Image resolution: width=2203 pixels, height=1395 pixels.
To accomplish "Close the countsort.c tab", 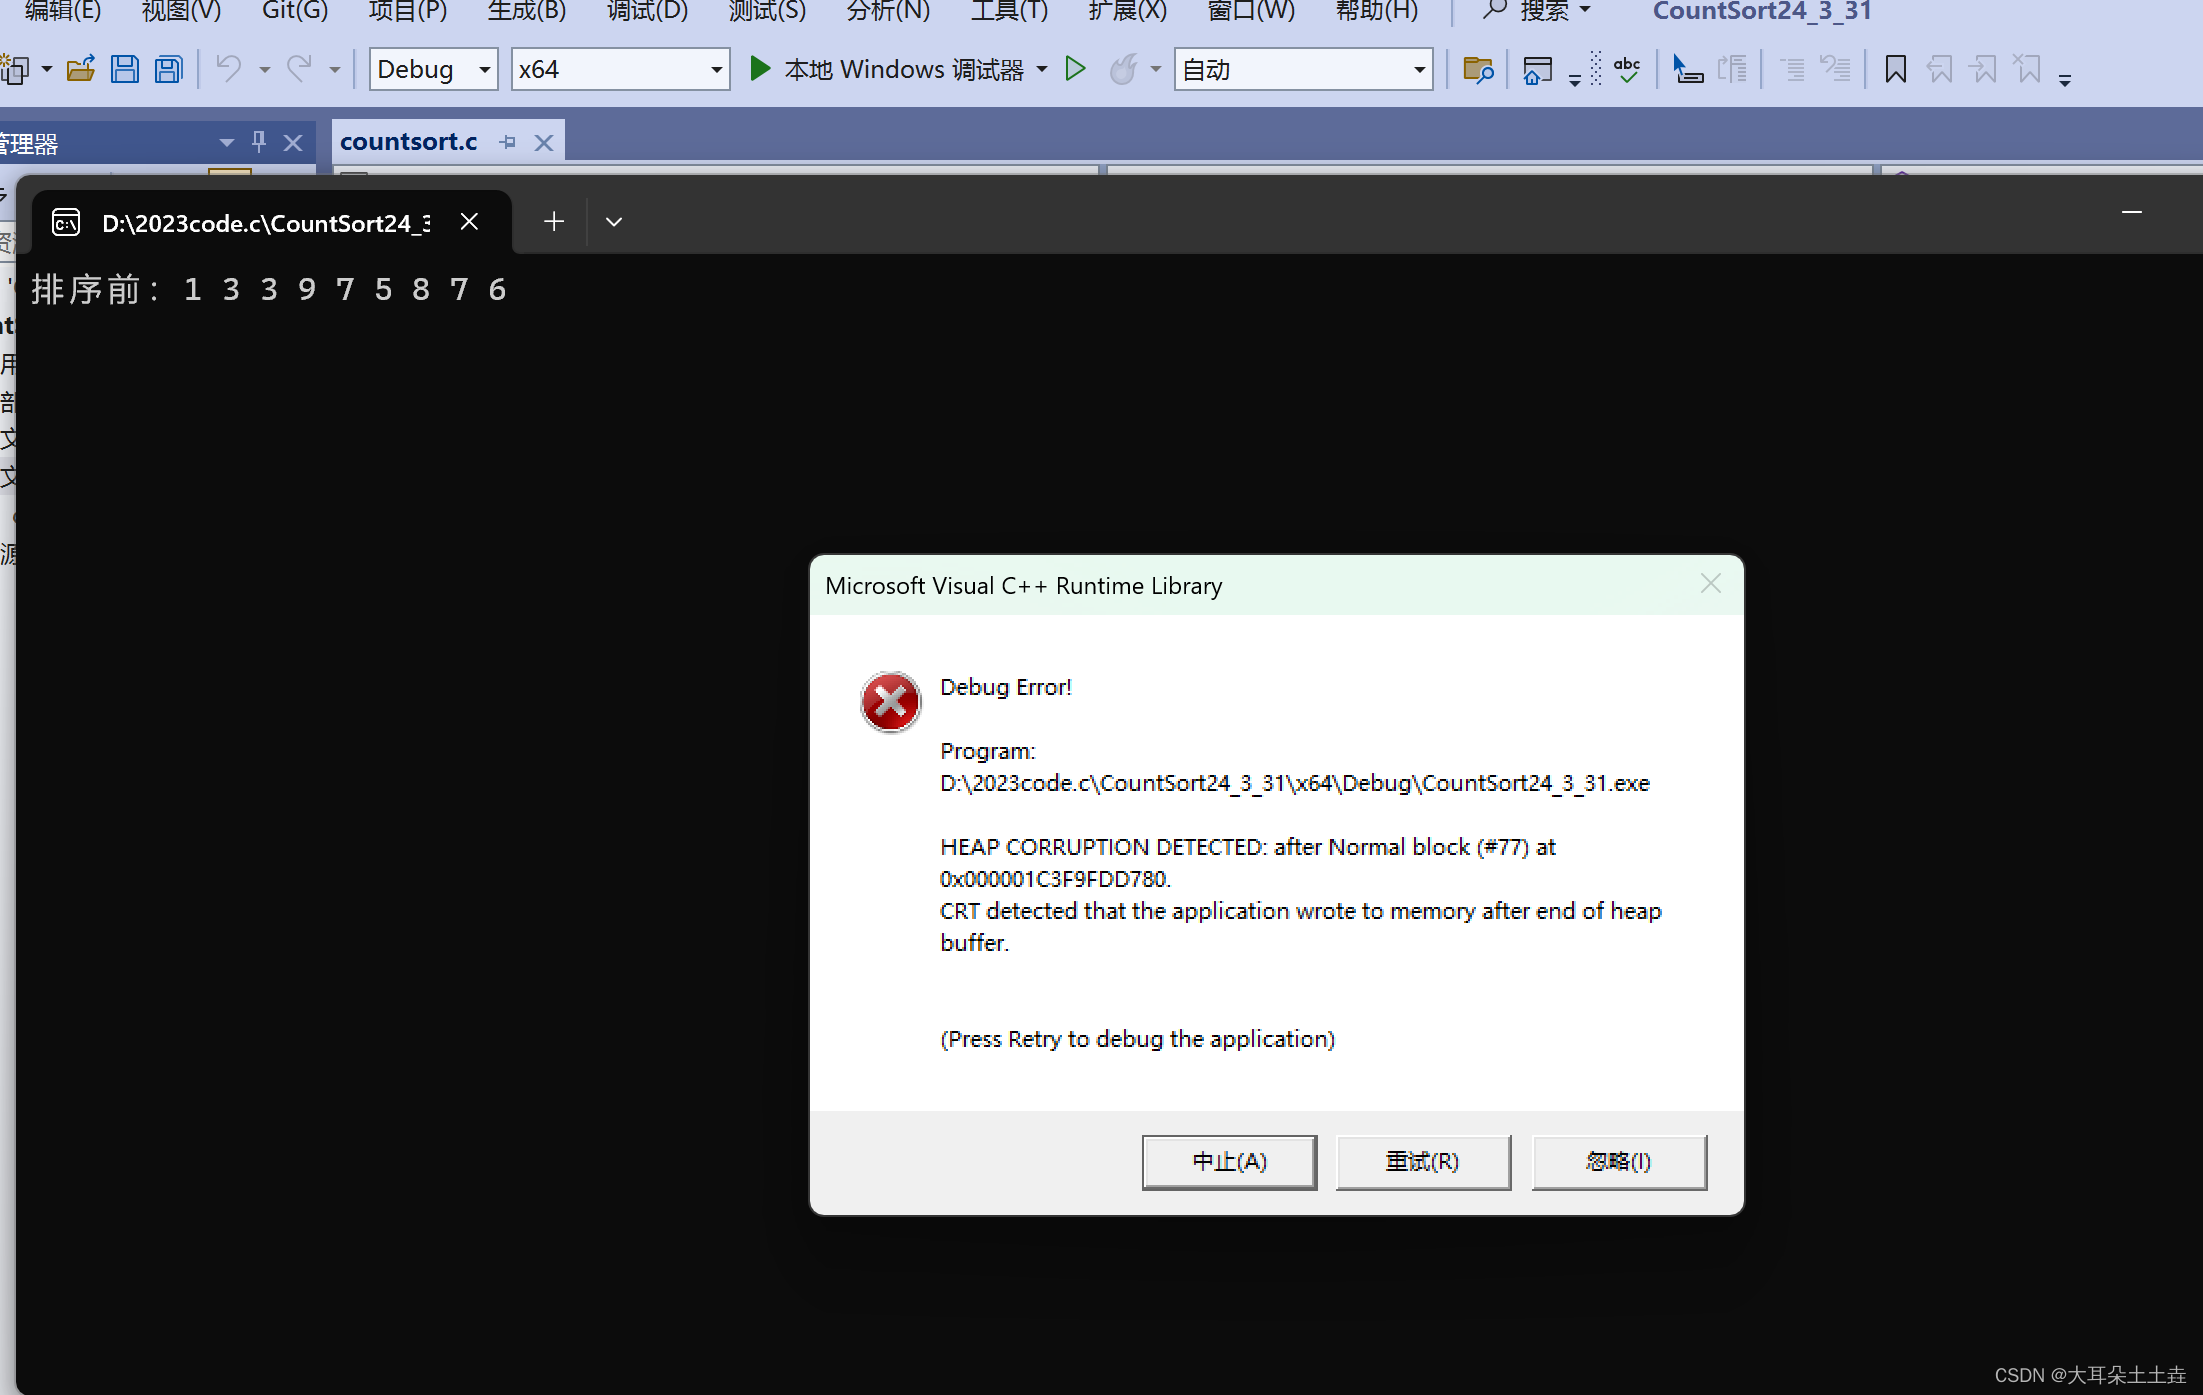I will point(544,142).
